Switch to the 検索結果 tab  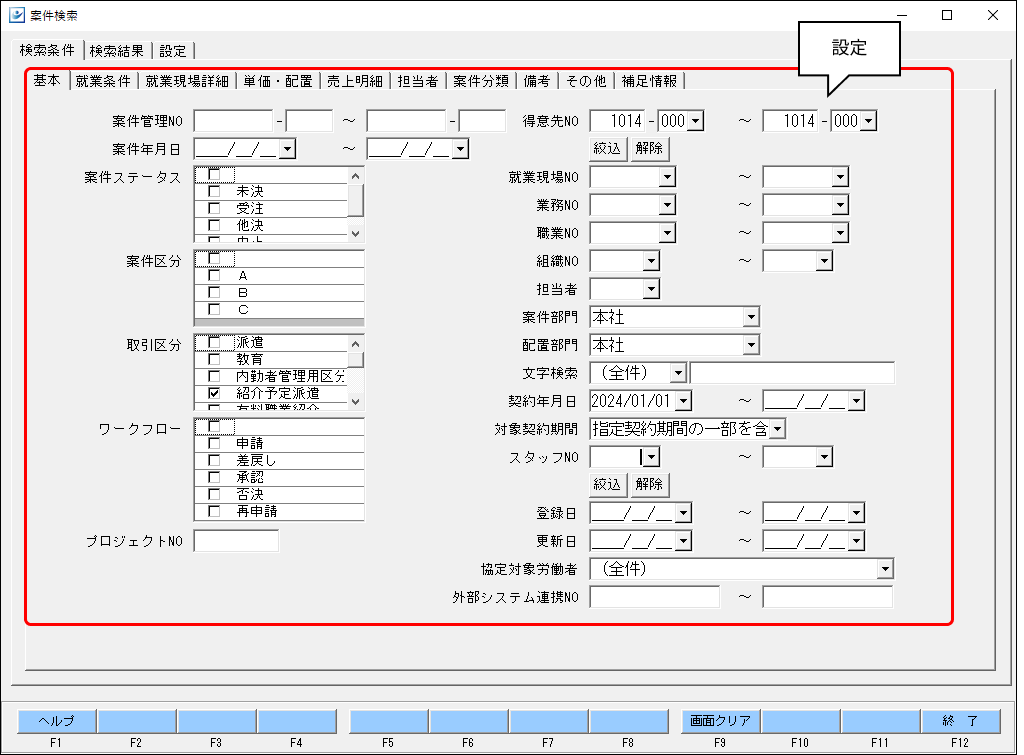click(x=116, y=51)
